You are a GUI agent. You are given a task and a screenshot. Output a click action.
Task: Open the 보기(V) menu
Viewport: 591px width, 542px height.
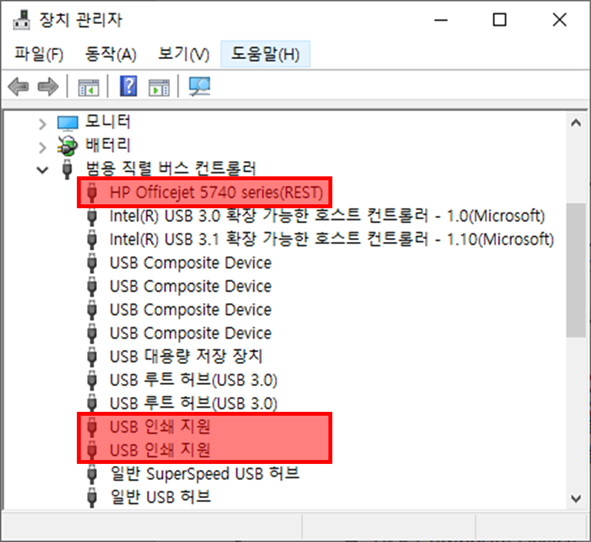point(184,54)
